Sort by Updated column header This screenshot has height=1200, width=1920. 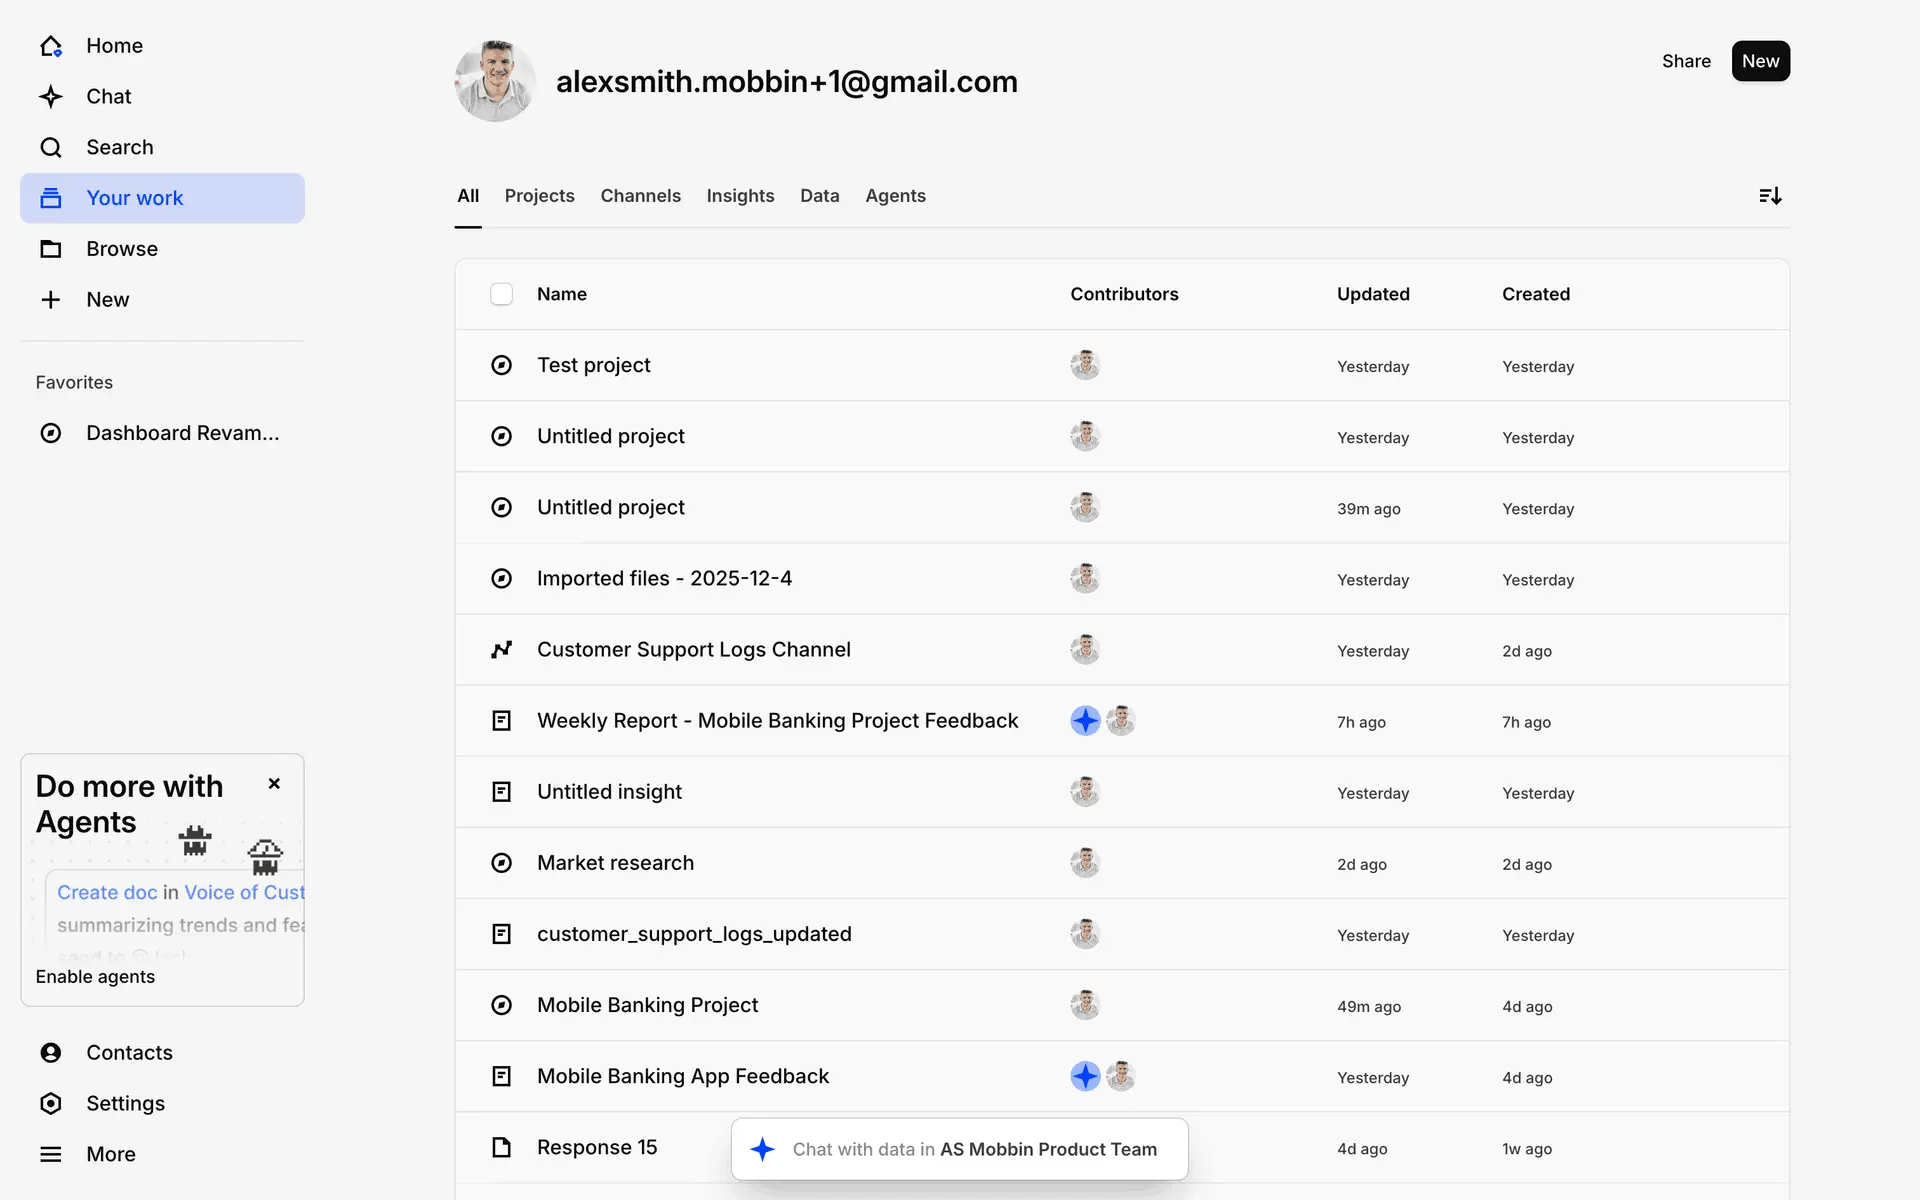click(x=1372, y=294)
